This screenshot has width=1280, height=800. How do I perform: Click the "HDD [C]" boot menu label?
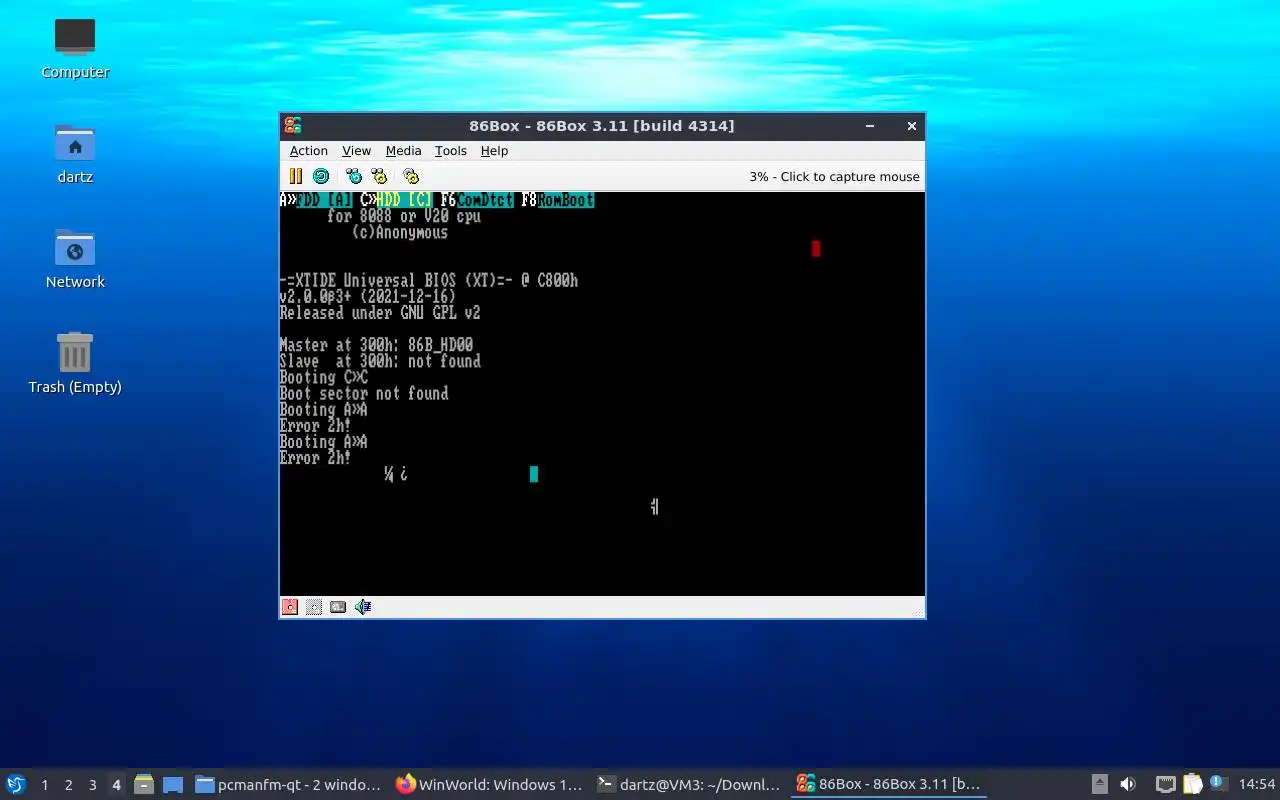click(404, 200)
